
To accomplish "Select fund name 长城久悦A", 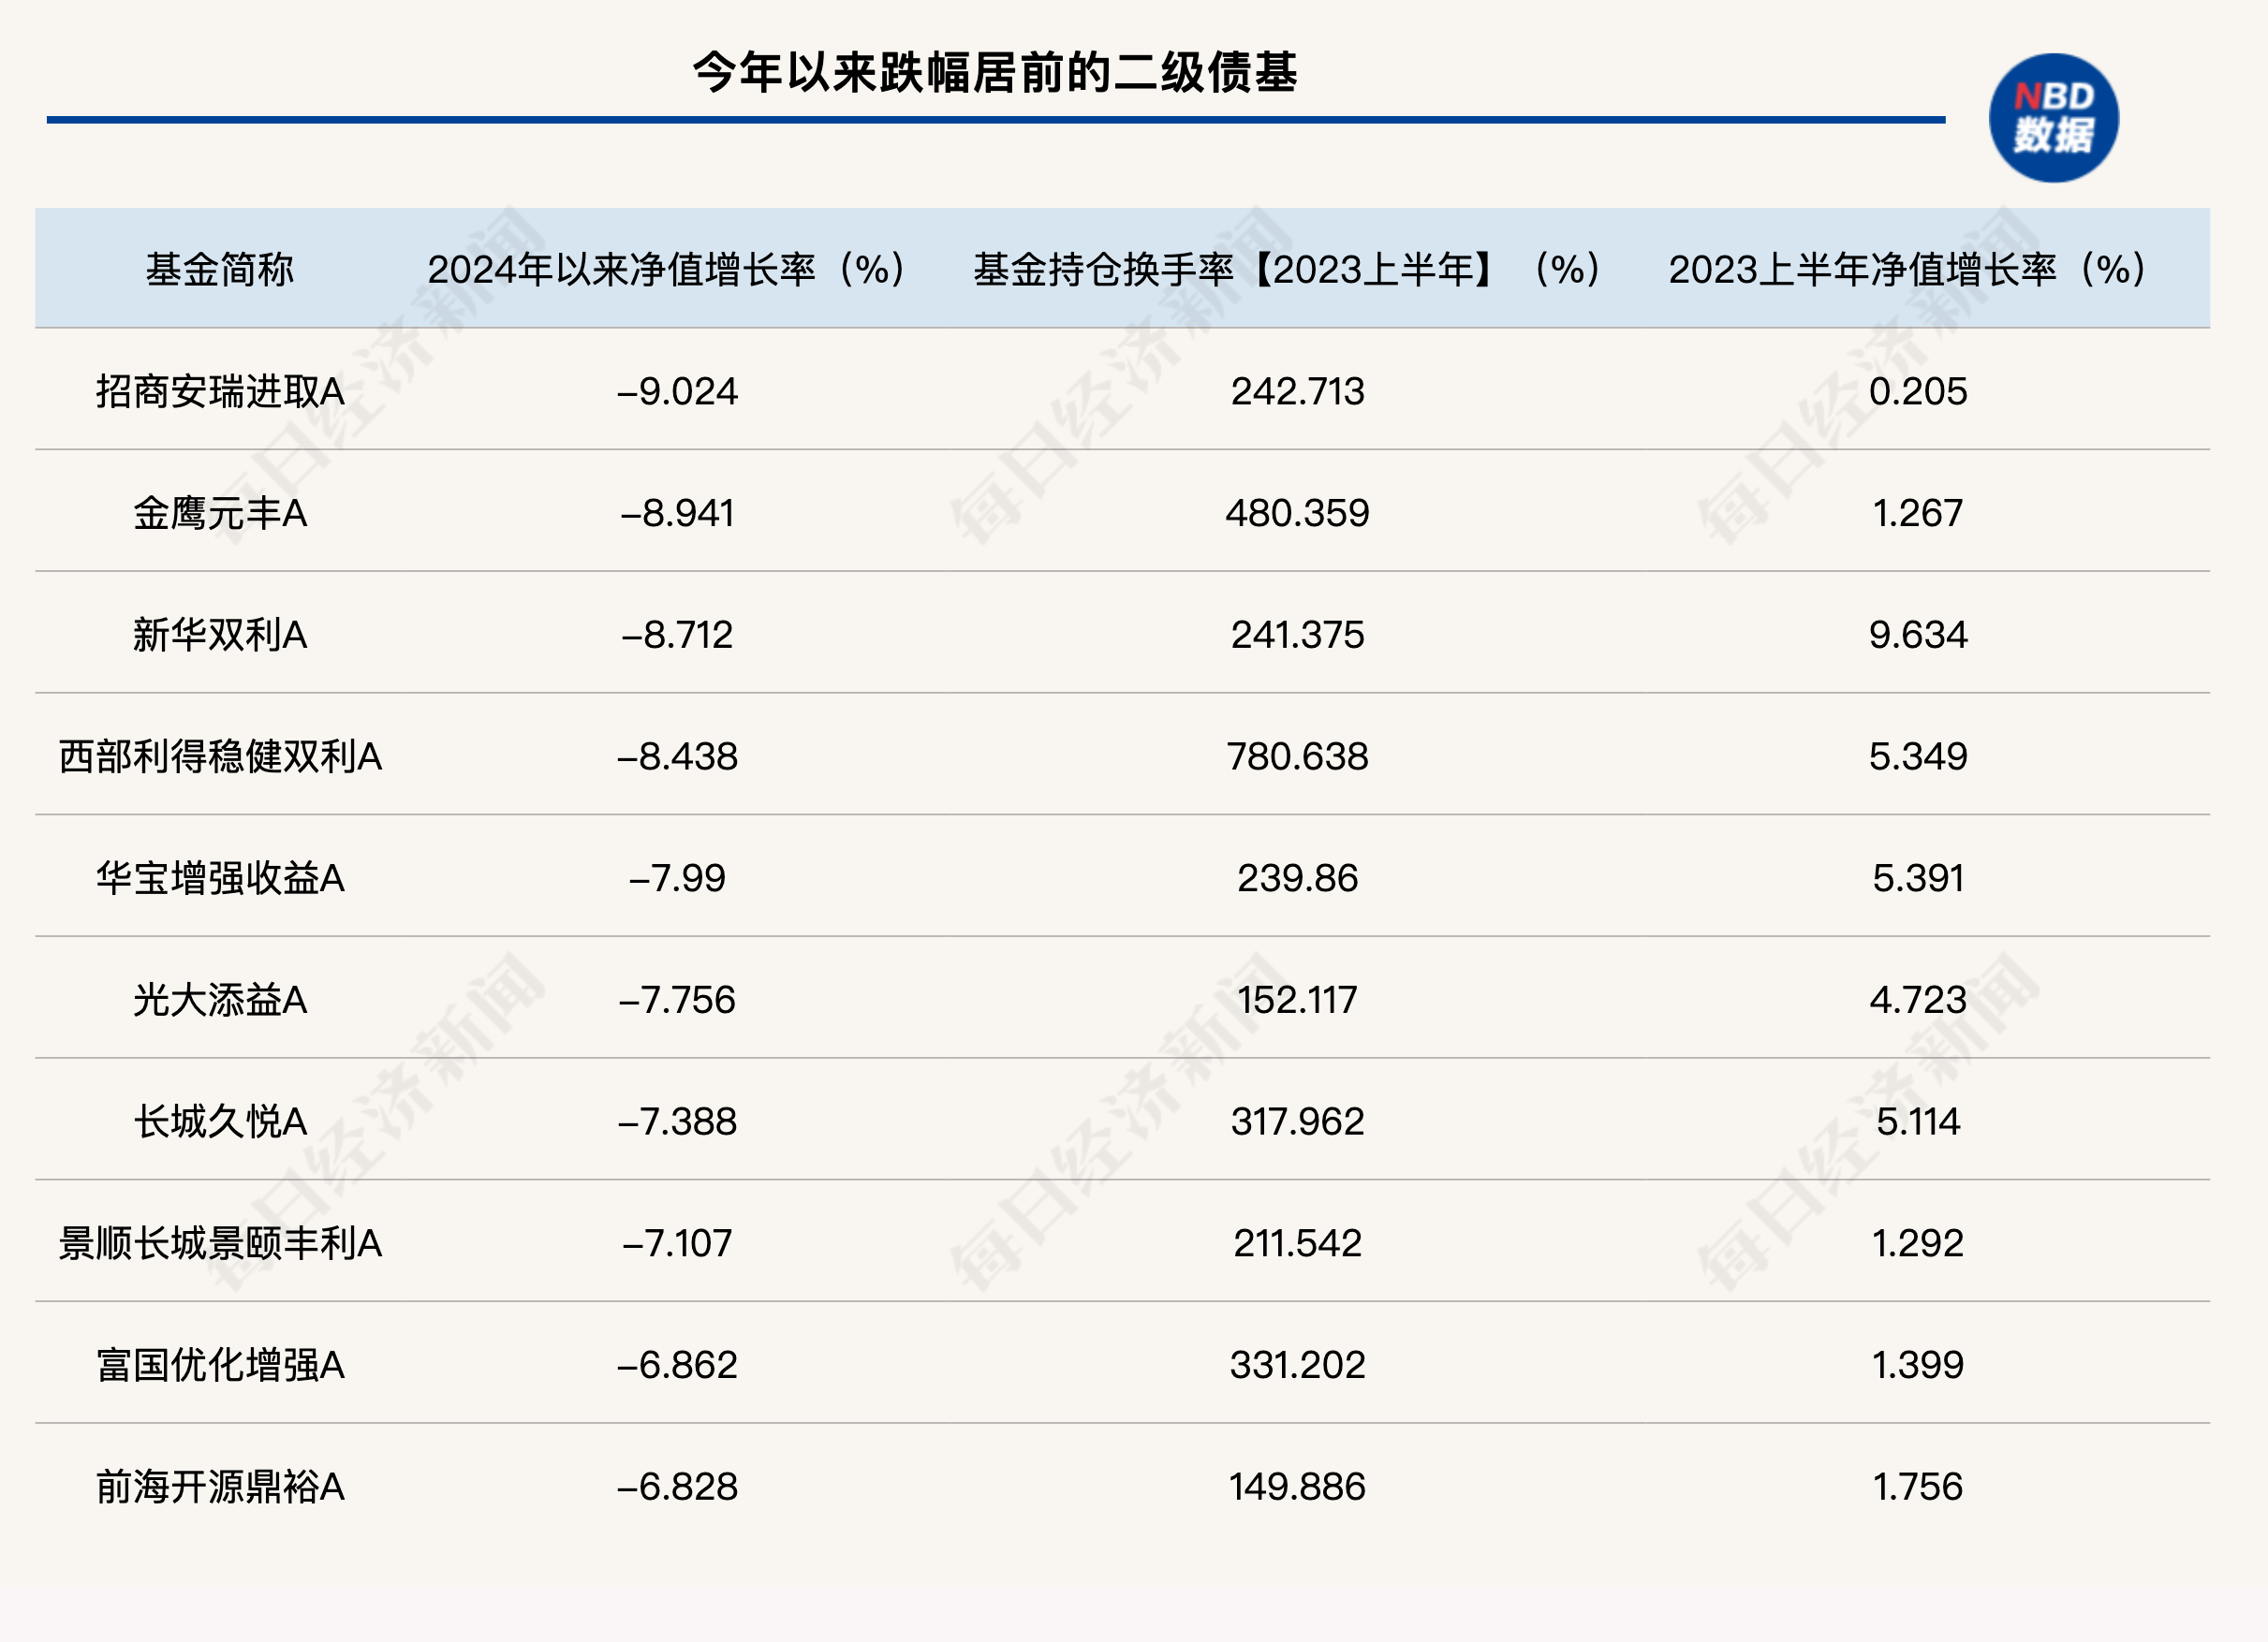I will pos(220,1121).
